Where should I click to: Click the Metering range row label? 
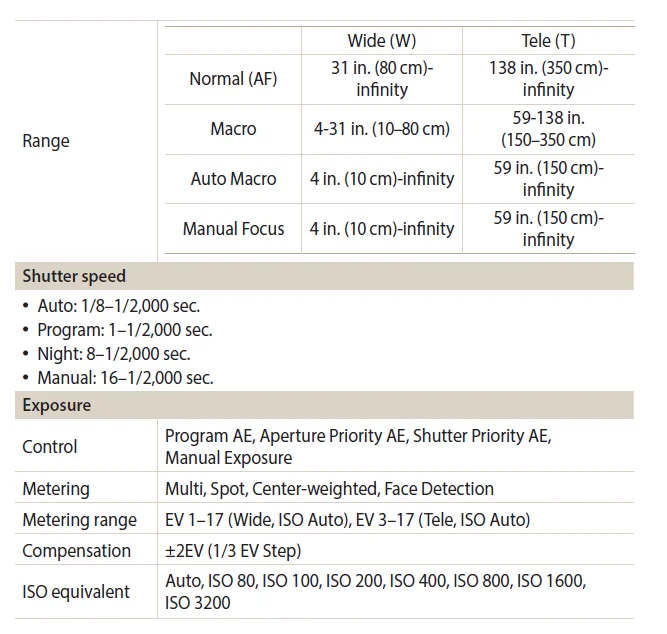pyautogui.click(x=79, y=520)
